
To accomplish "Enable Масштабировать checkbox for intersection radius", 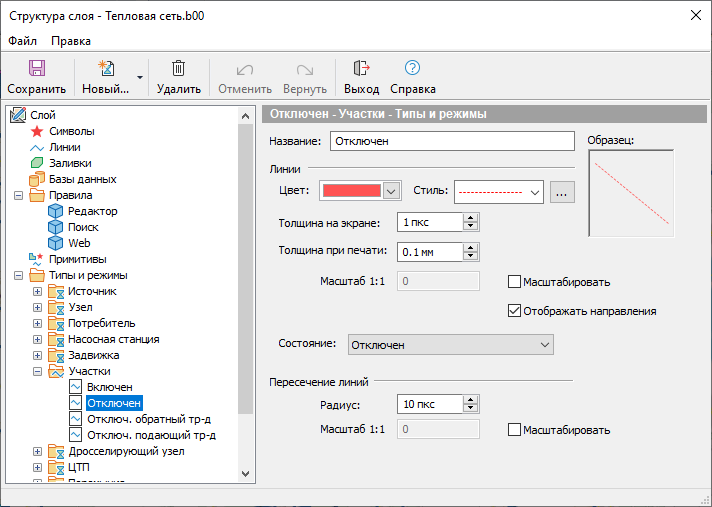I will (x=515, y=430).
